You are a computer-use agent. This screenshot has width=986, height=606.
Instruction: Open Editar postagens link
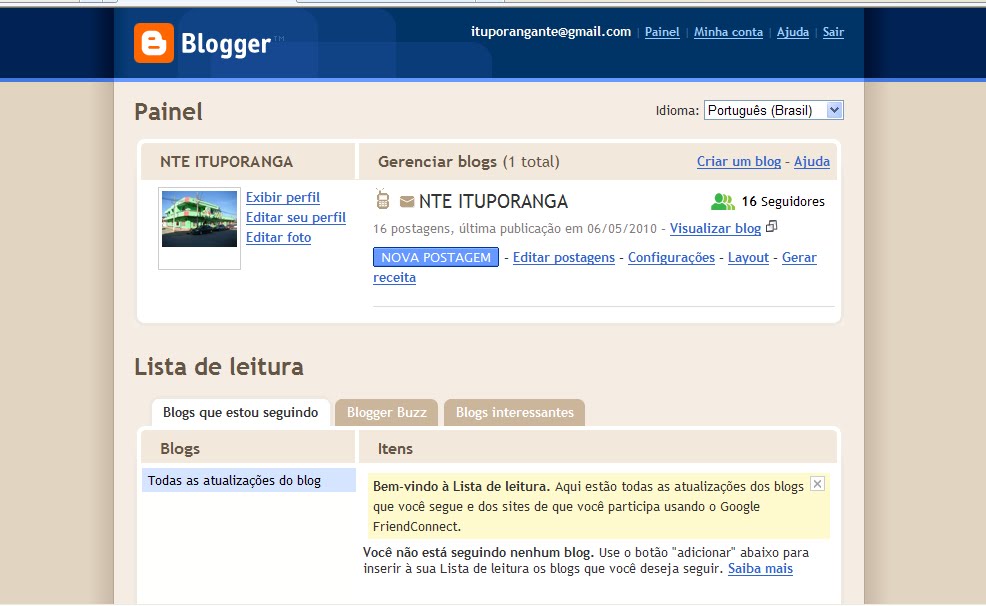click(x=563, y=257)
